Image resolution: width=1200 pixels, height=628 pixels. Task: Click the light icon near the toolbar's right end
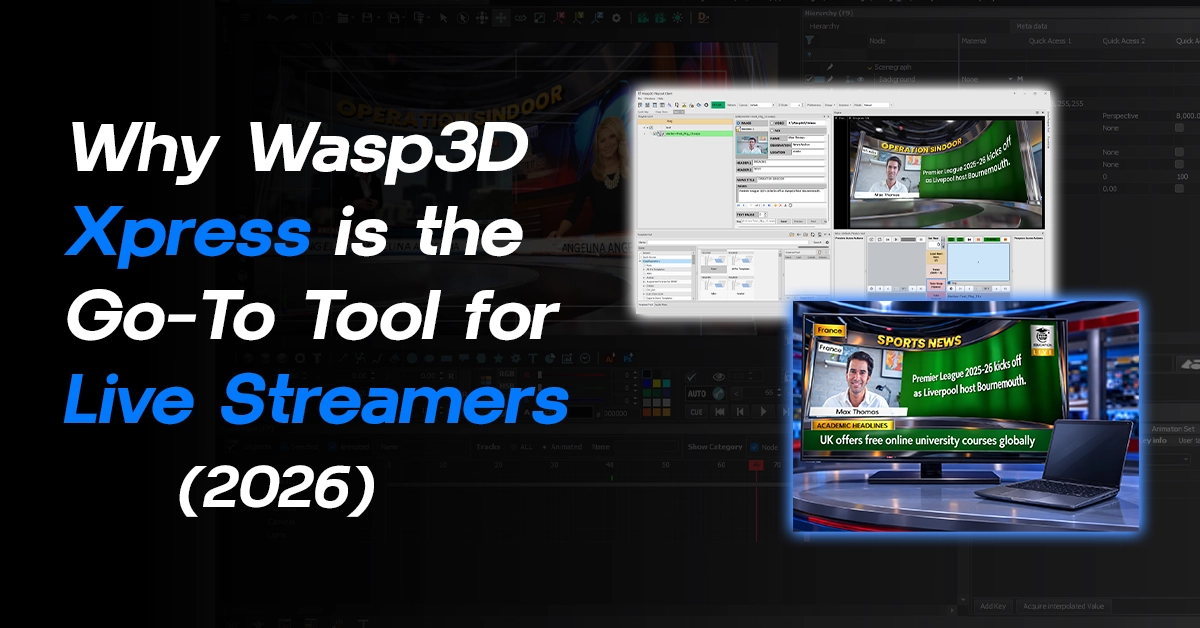pyautogui.click(x=677, y=17)
